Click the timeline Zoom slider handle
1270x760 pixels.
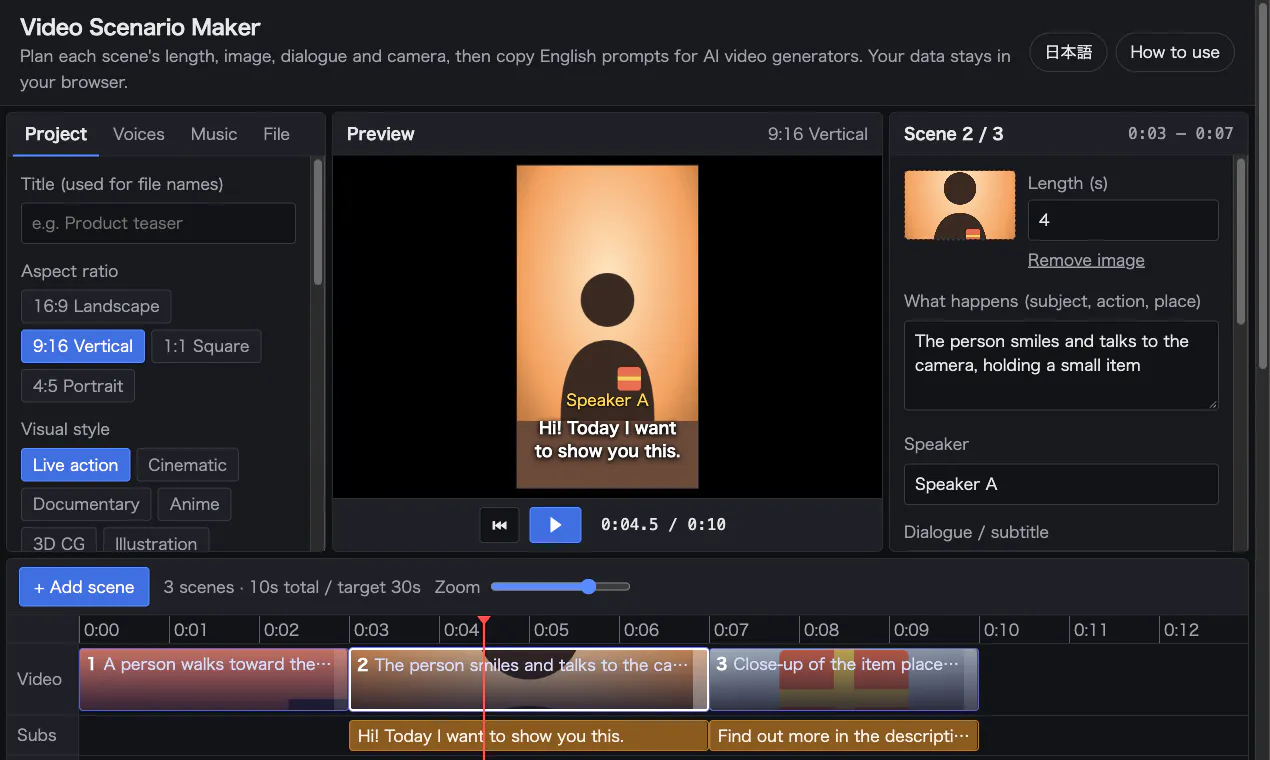pyautogui.click(x=588, y=587)
